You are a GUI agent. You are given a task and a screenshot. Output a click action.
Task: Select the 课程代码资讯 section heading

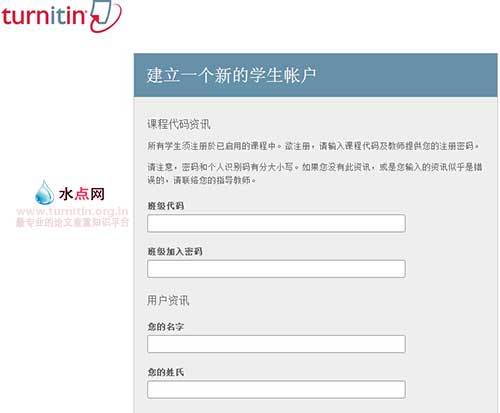[x=179, y=124]
